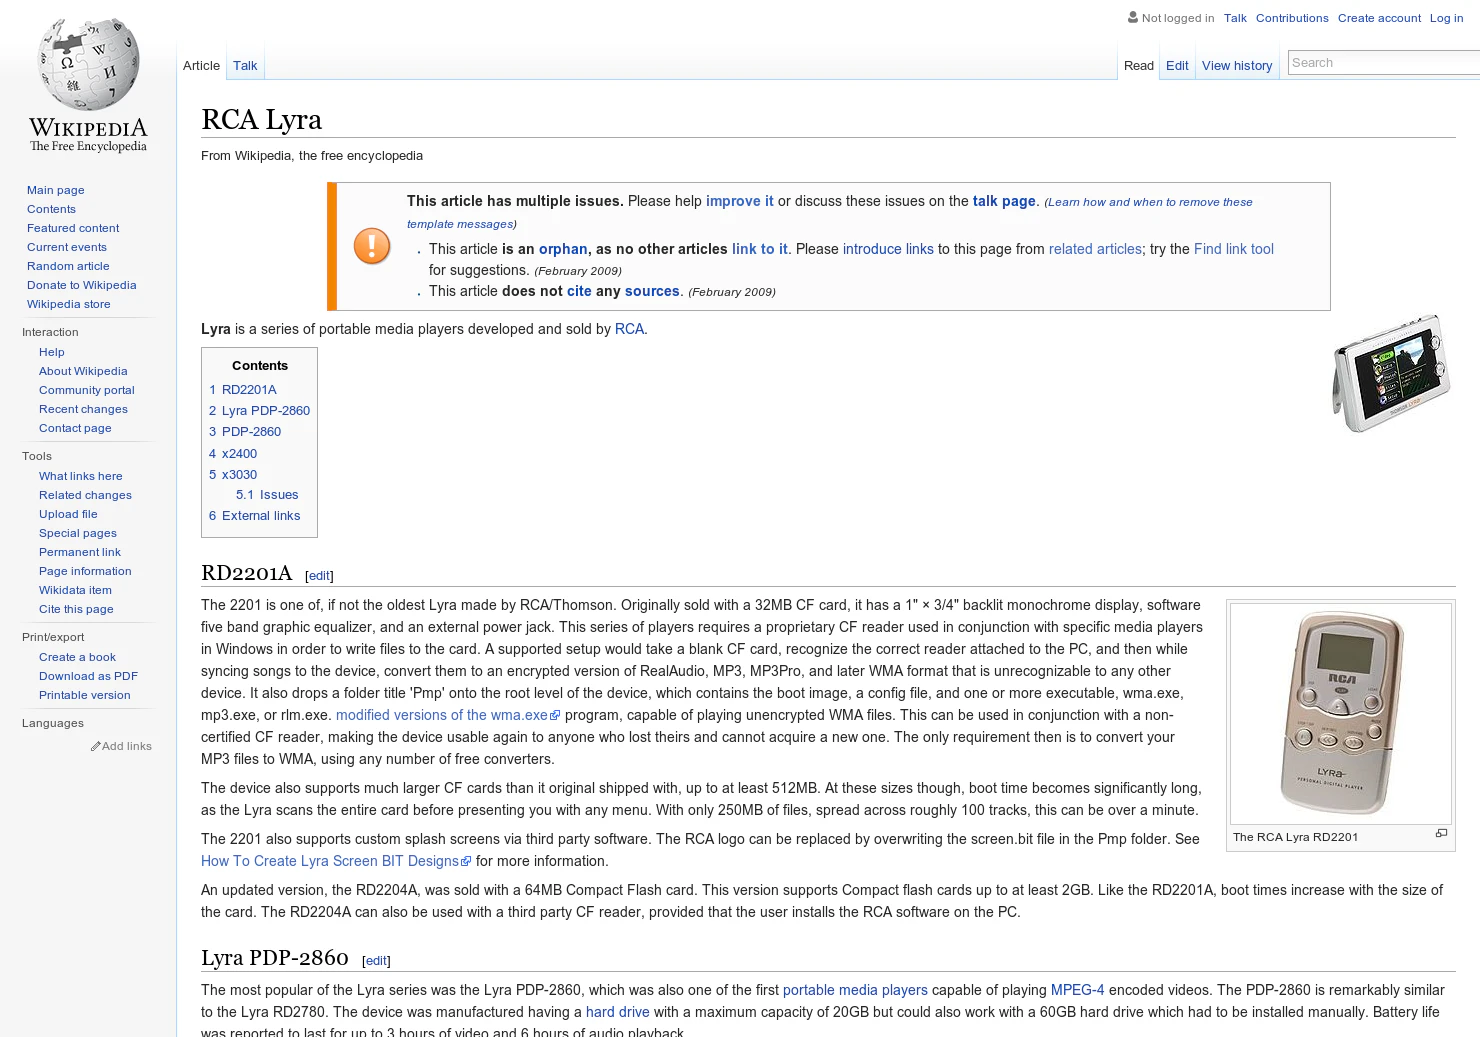Image resolution: width=1480 pixels, height=1037 pixels.
Task: Edit the Lyra PDP-2860 section
Action: coord(376,961)
